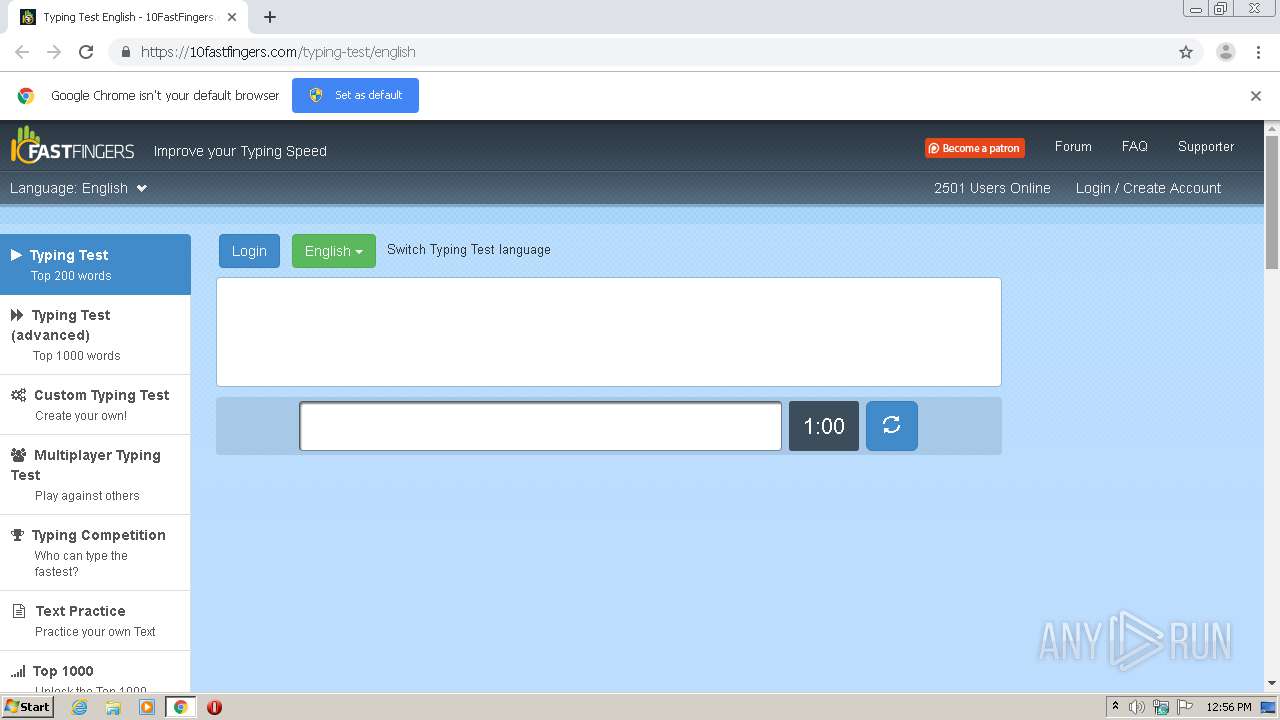Open the English language dropdown button

click(x=333, y=251)
